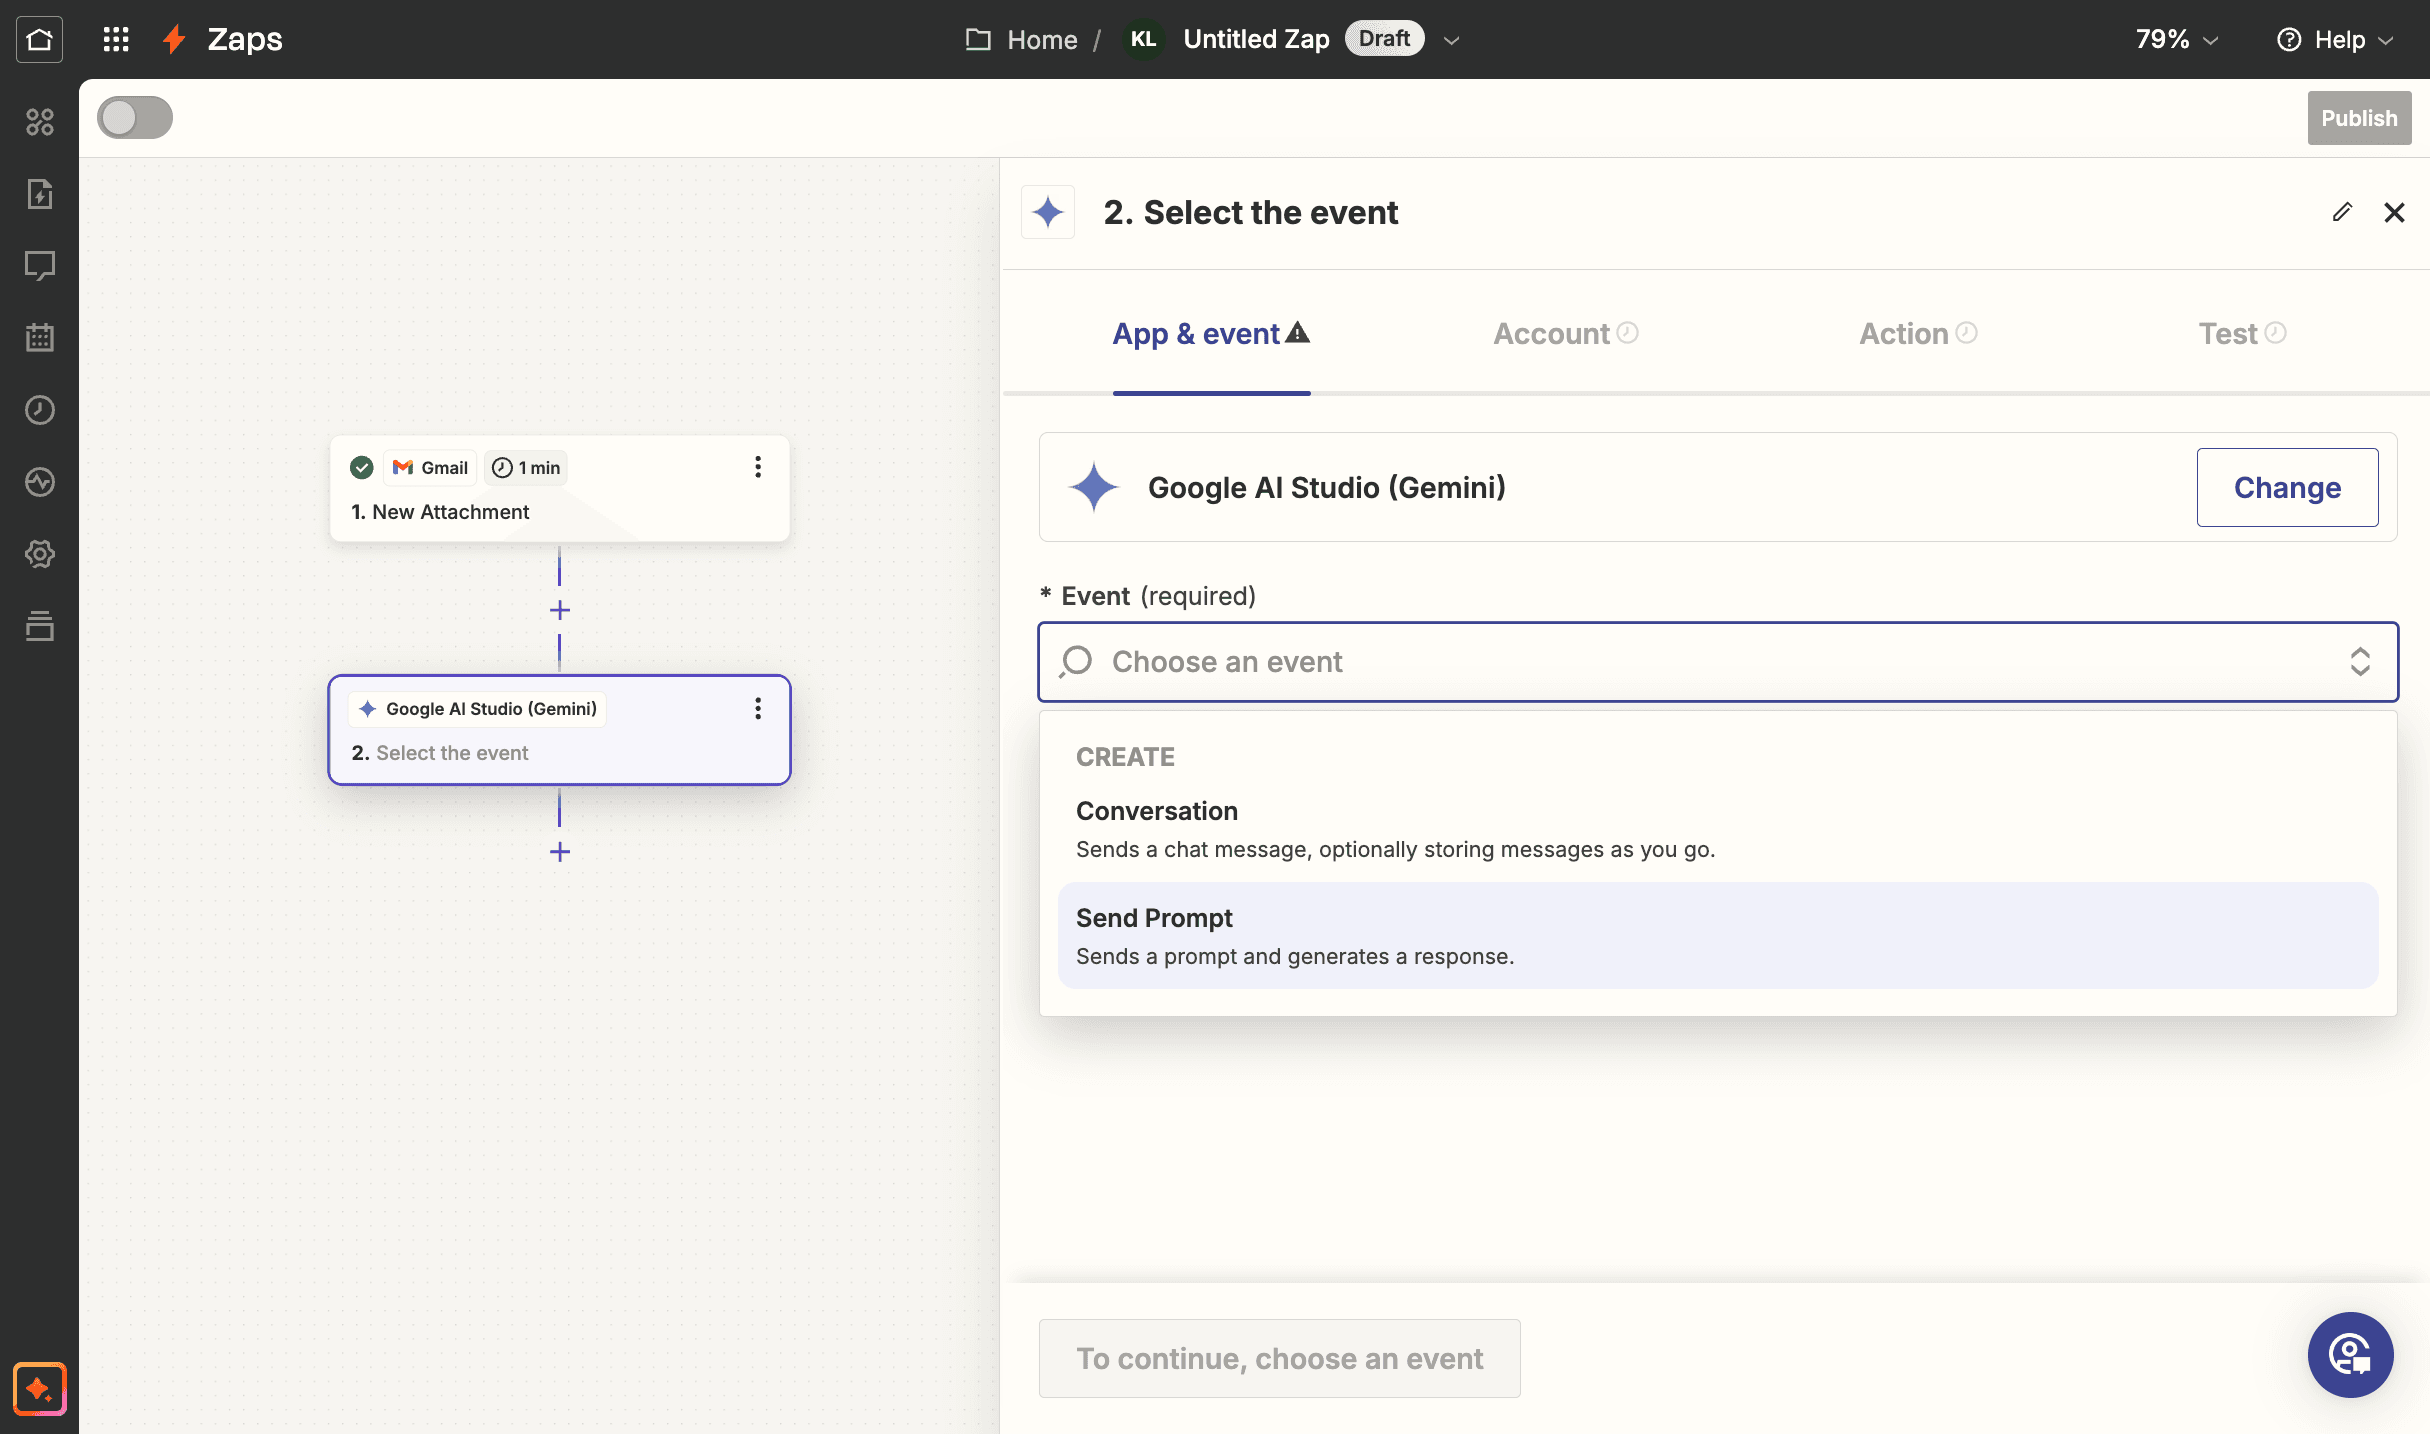Expand the Help menu

[x=2335, y=39]
